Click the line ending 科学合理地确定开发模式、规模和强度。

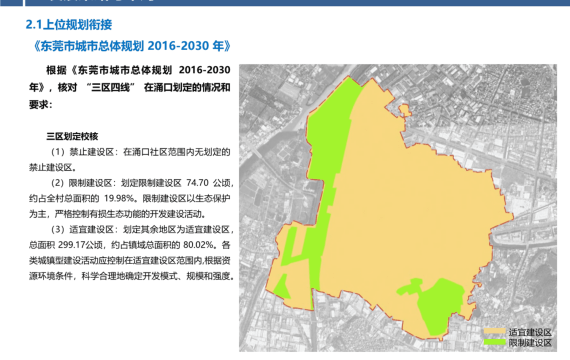(132, 276)
